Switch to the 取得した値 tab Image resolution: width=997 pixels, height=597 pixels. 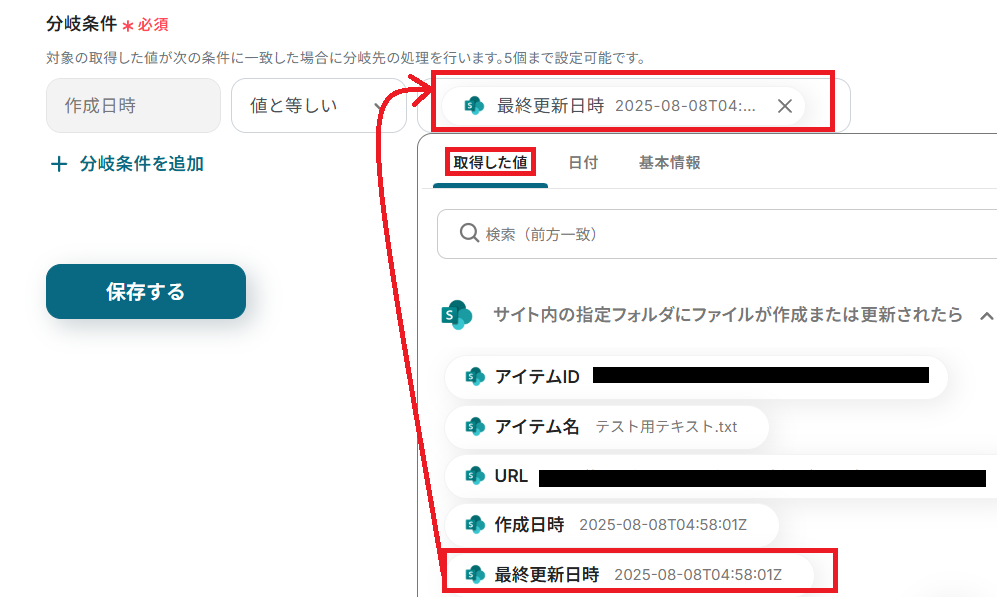coord(490,163)
